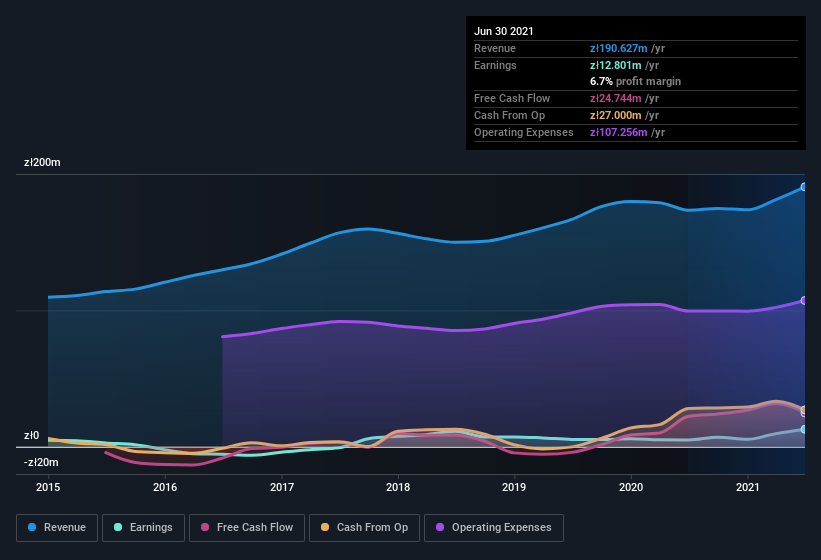The height and width of the screenshot is (560, 821).
Task: Toggle the Operating Expenses legend button
Action: (x=494, y=528)
